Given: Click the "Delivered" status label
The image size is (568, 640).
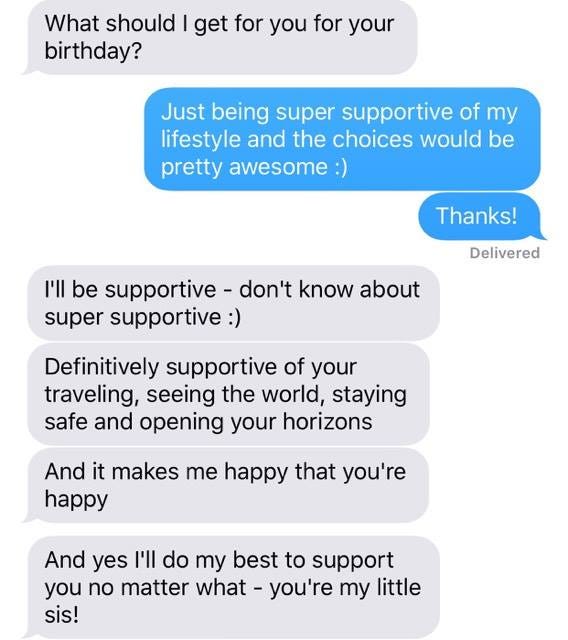Looking at the screenshot, I should pyautogui.click(x=505, y=253).
